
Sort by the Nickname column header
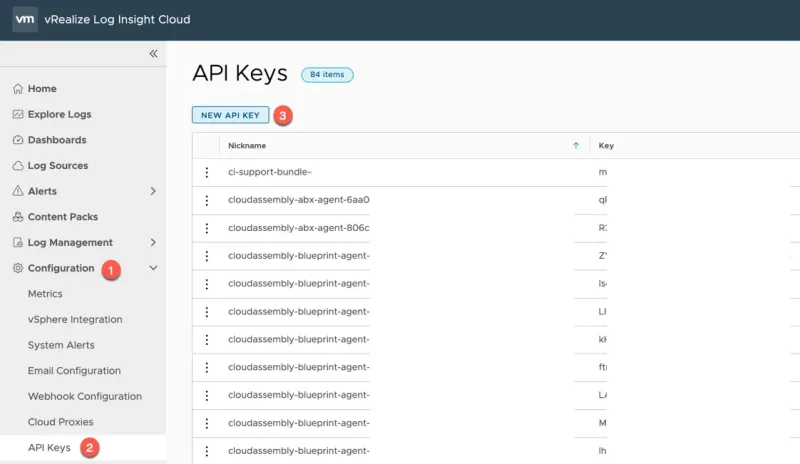coord(247,146)
